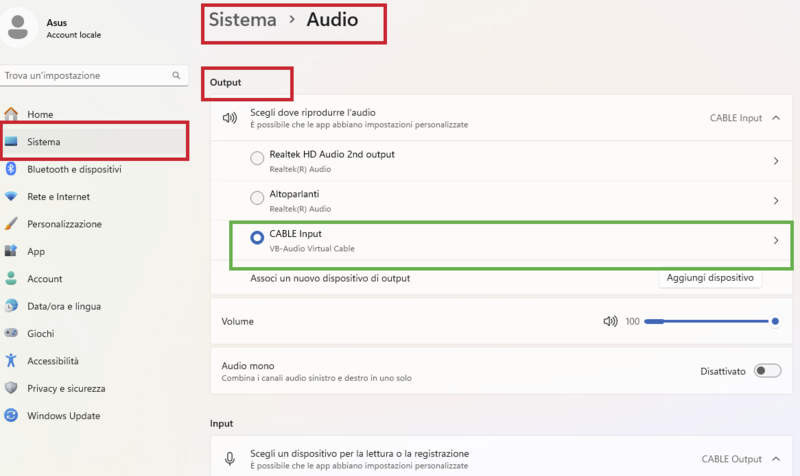Toggle the Audio mono switch
Viewport: 800px width, 476px height.
[x=767, y=371]
